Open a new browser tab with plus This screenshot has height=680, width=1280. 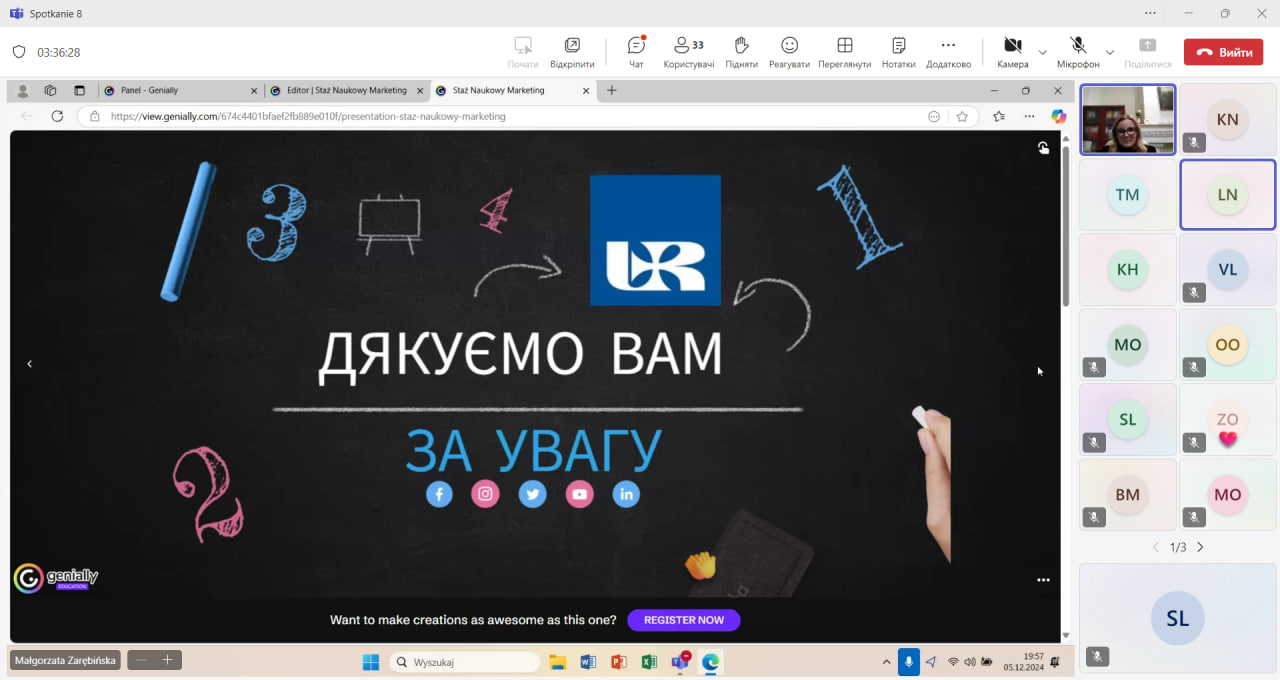[x=612, y=90]
